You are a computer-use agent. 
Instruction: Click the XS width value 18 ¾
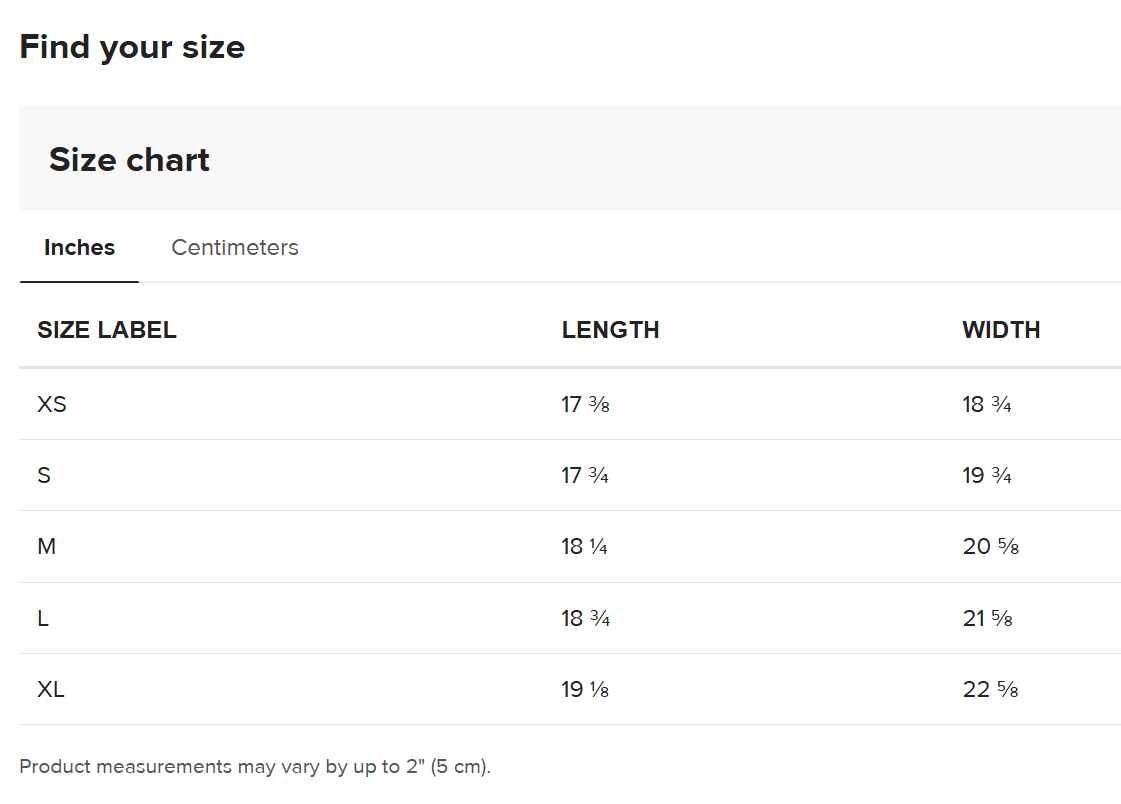pyautogui.click(x=987, y=405)
